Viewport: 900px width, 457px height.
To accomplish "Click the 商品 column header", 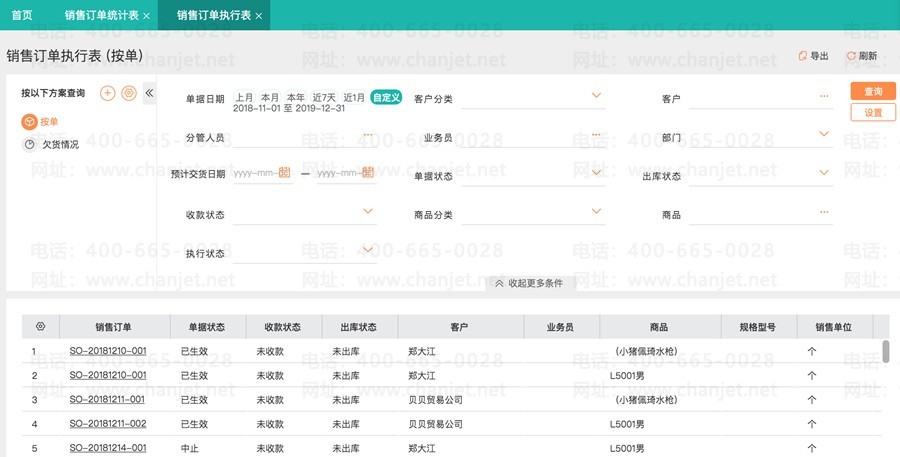I will (x=660, y=327).
